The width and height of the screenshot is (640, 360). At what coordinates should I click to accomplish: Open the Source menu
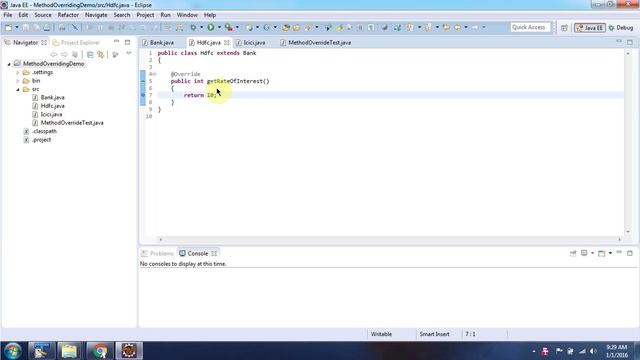43,15
